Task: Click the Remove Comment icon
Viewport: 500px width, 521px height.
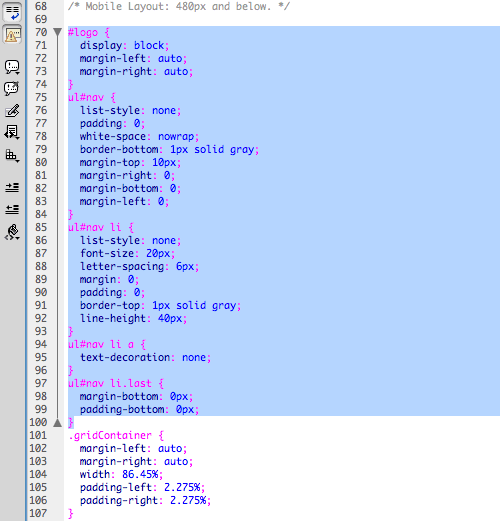Action: pos(12,88)
